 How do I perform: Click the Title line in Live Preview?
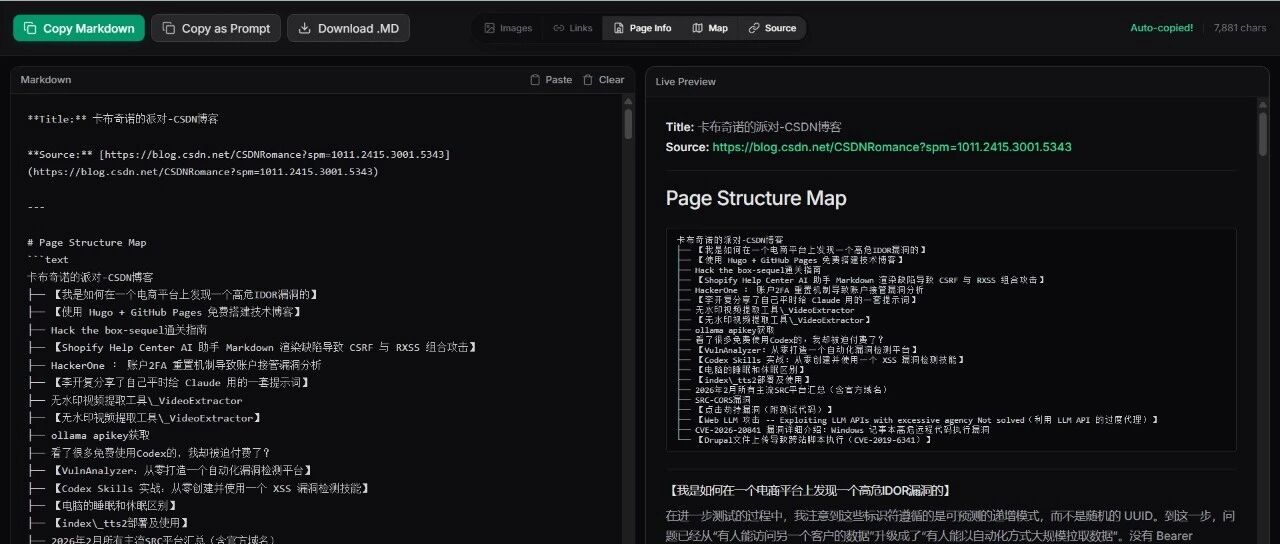click(x=754, y=127)
